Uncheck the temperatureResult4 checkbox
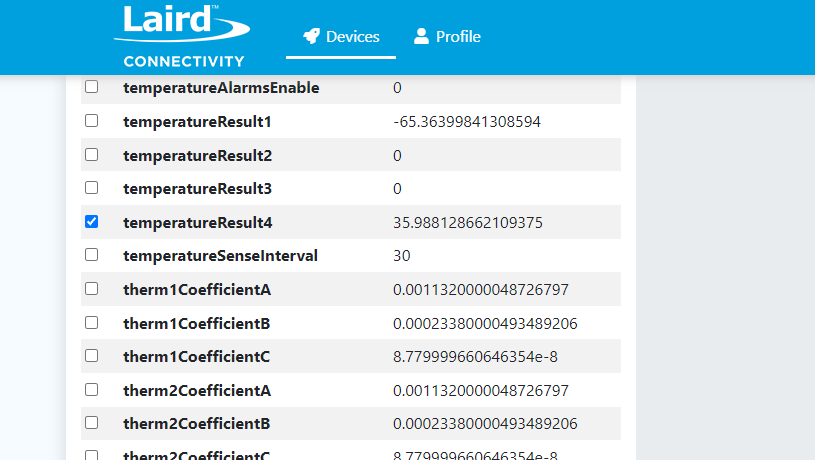Screen dimensions: 815x460 92,221
